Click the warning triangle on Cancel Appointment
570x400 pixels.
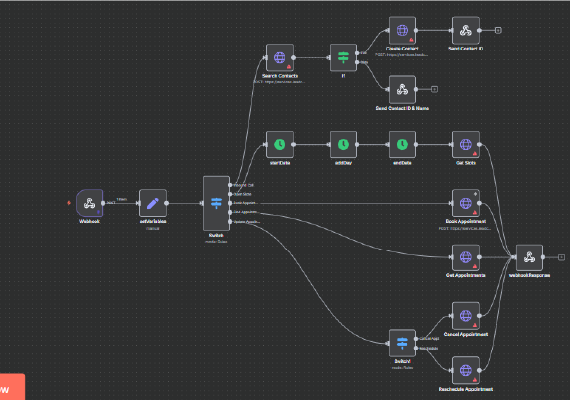click(475, 325)
